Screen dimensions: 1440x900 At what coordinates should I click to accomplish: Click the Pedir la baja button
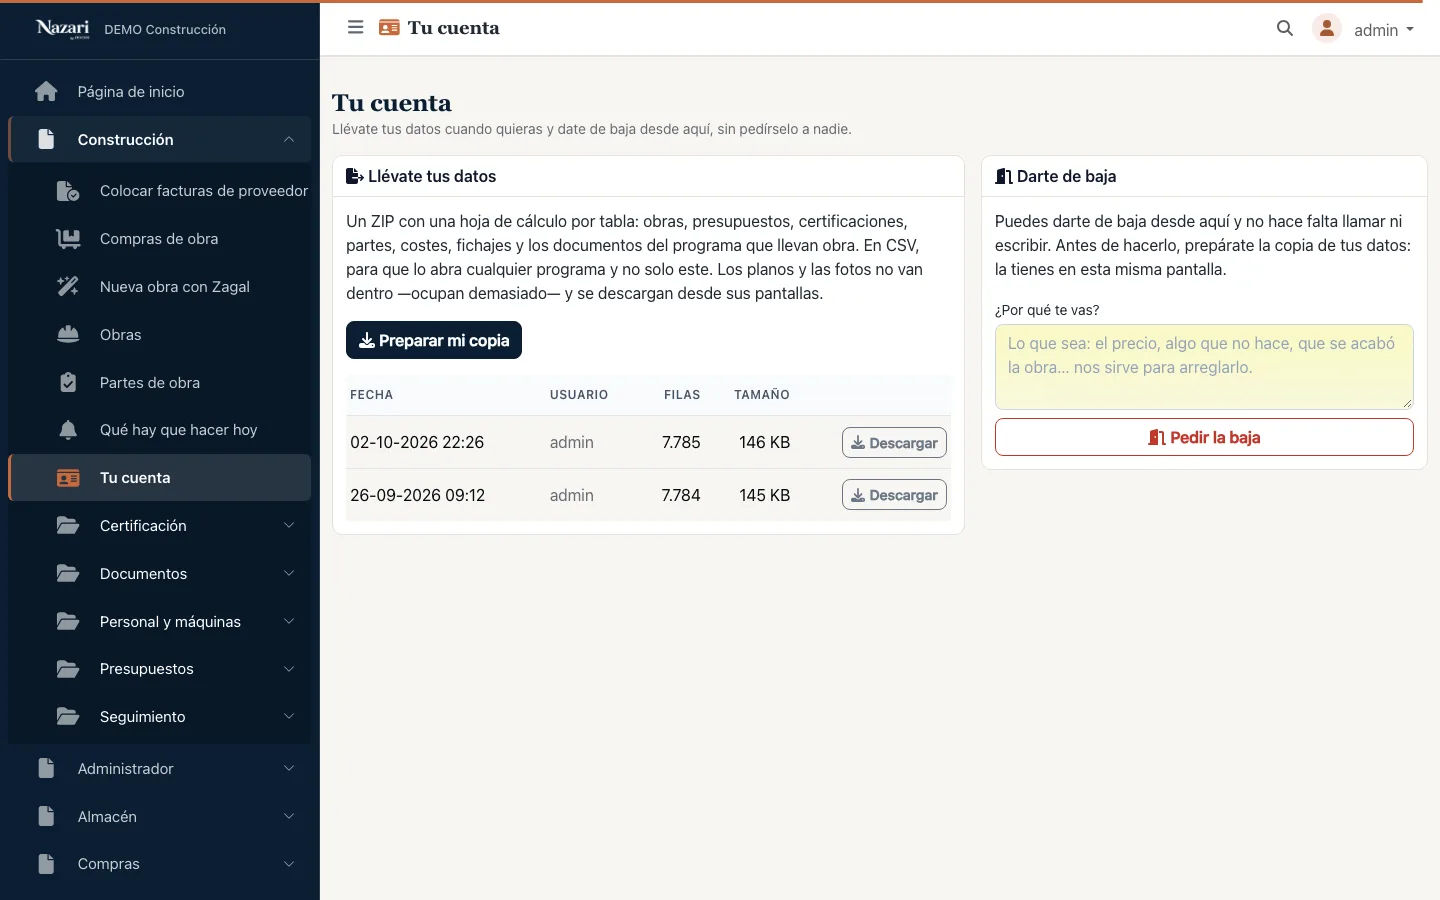click(x=1204, y=437)
